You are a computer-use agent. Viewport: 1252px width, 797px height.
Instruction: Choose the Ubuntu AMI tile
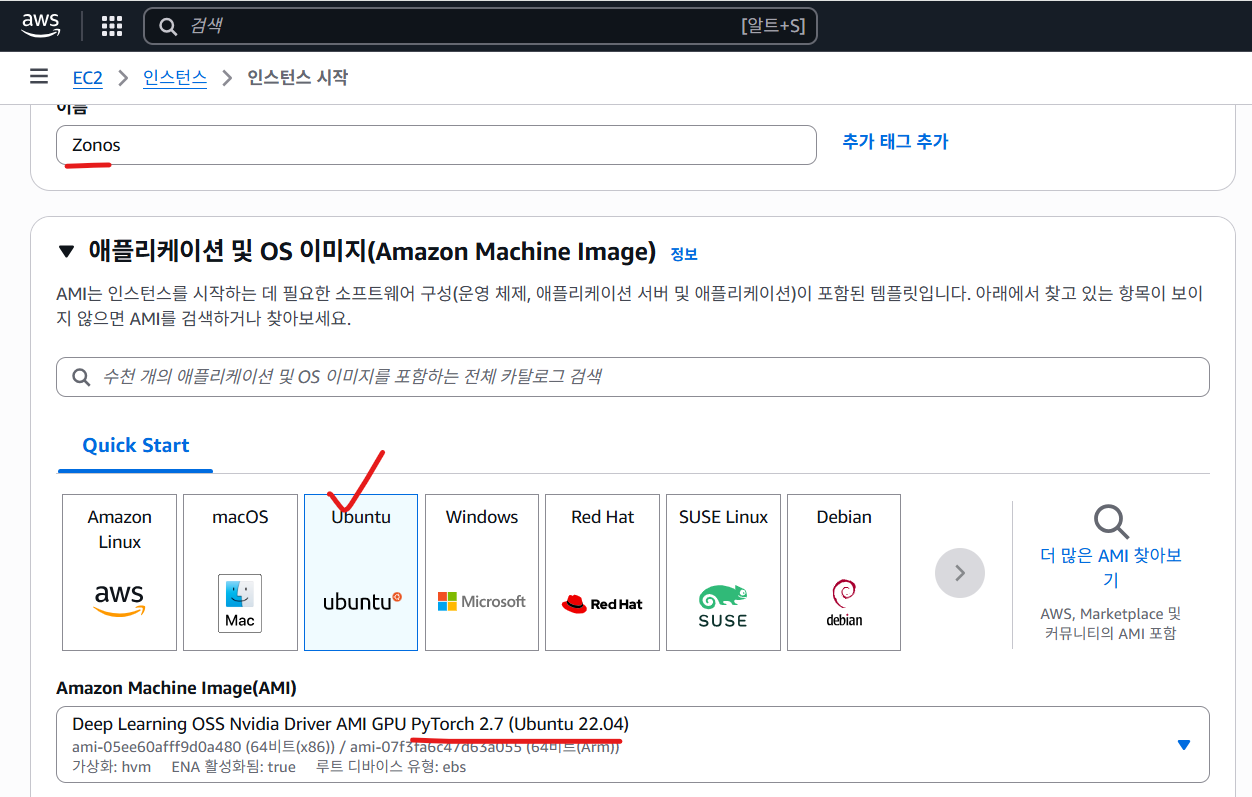(x=361, y=572)
